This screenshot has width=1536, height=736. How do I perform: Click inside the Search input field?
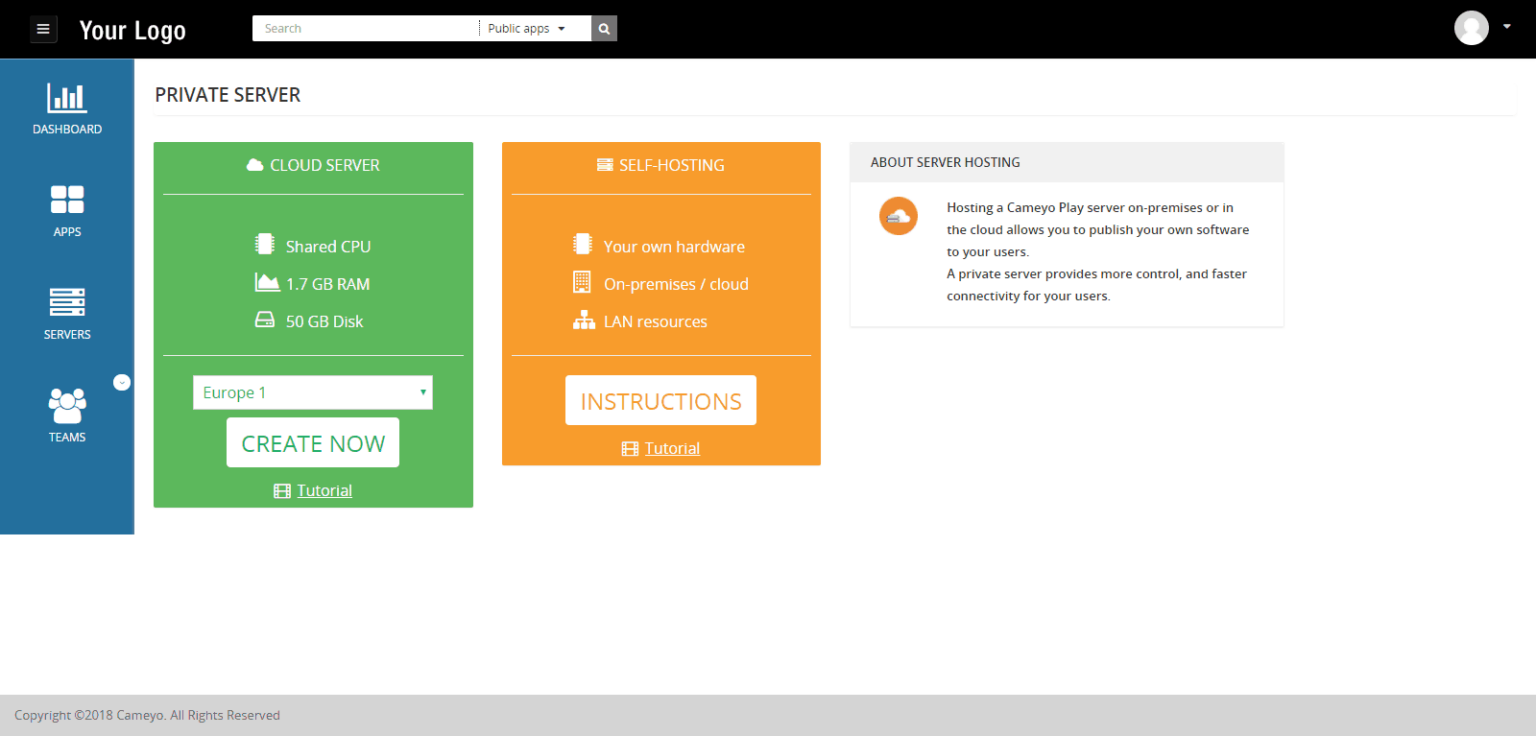coord(365,28)
